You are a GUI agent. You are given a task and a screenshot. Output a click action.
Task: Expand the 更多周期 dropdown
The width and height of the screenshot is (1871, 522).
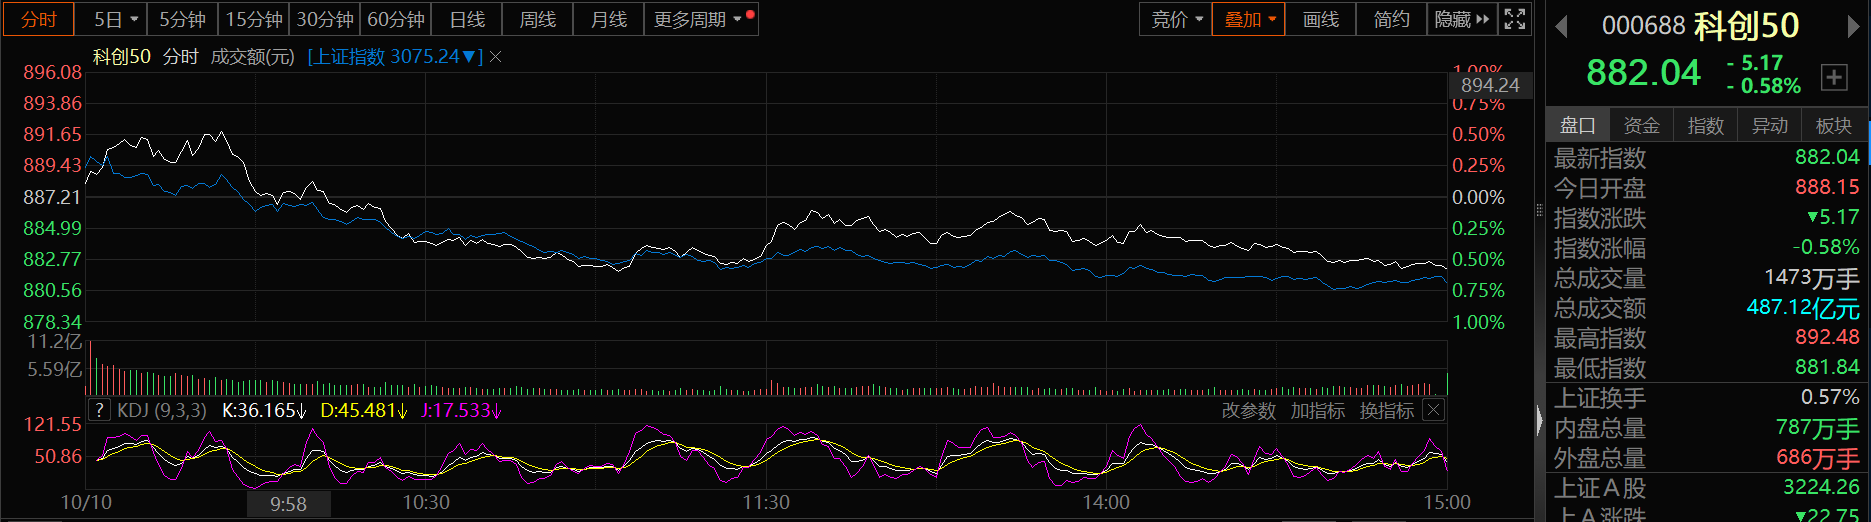pyautogui.click(x=701, y=19)
